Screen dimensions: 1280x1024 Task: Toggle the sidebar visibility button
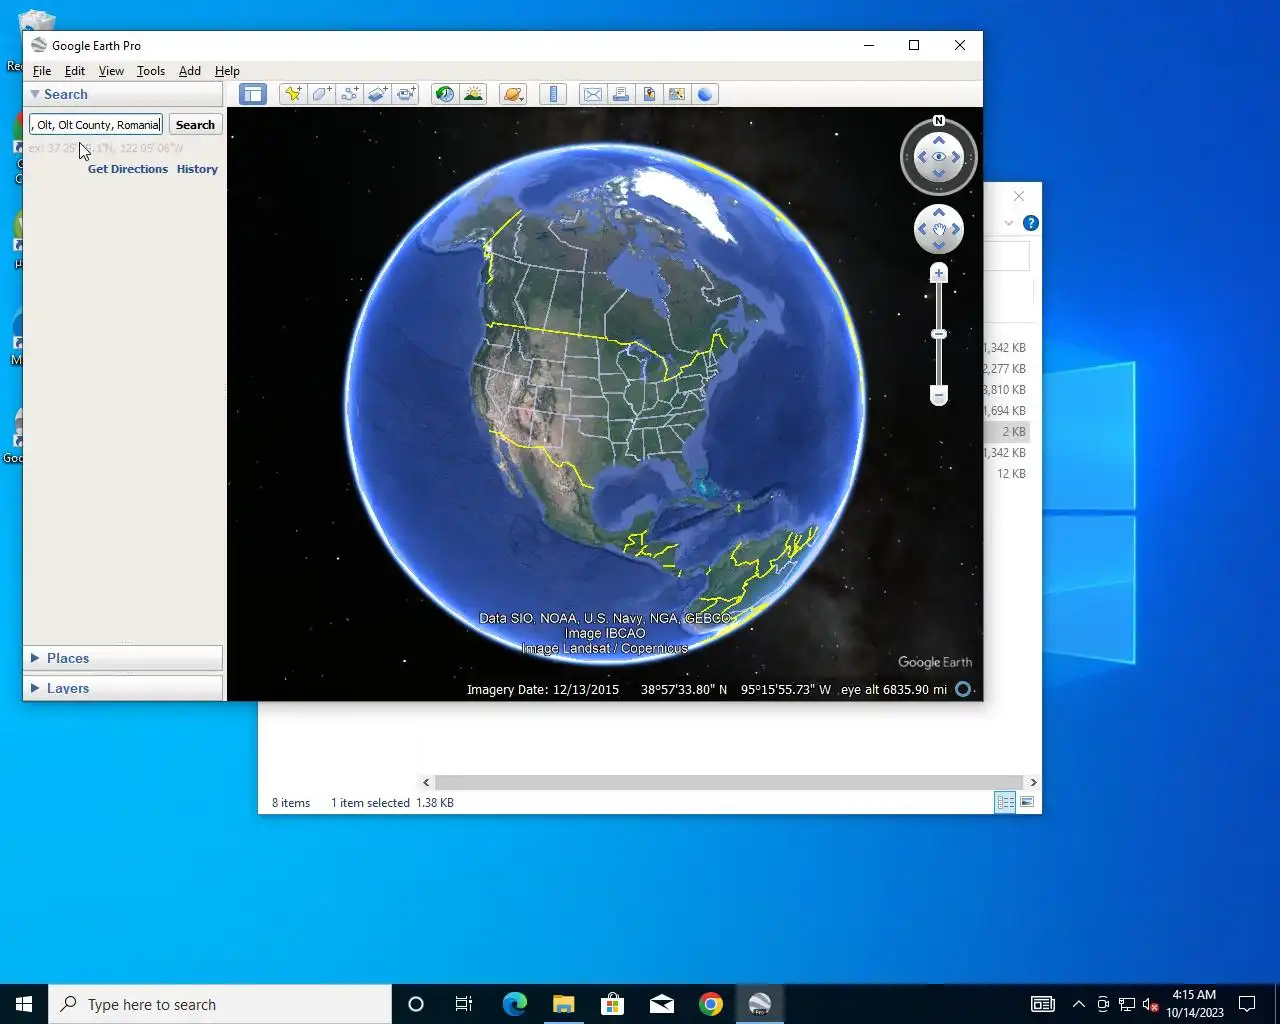(253, 94)
